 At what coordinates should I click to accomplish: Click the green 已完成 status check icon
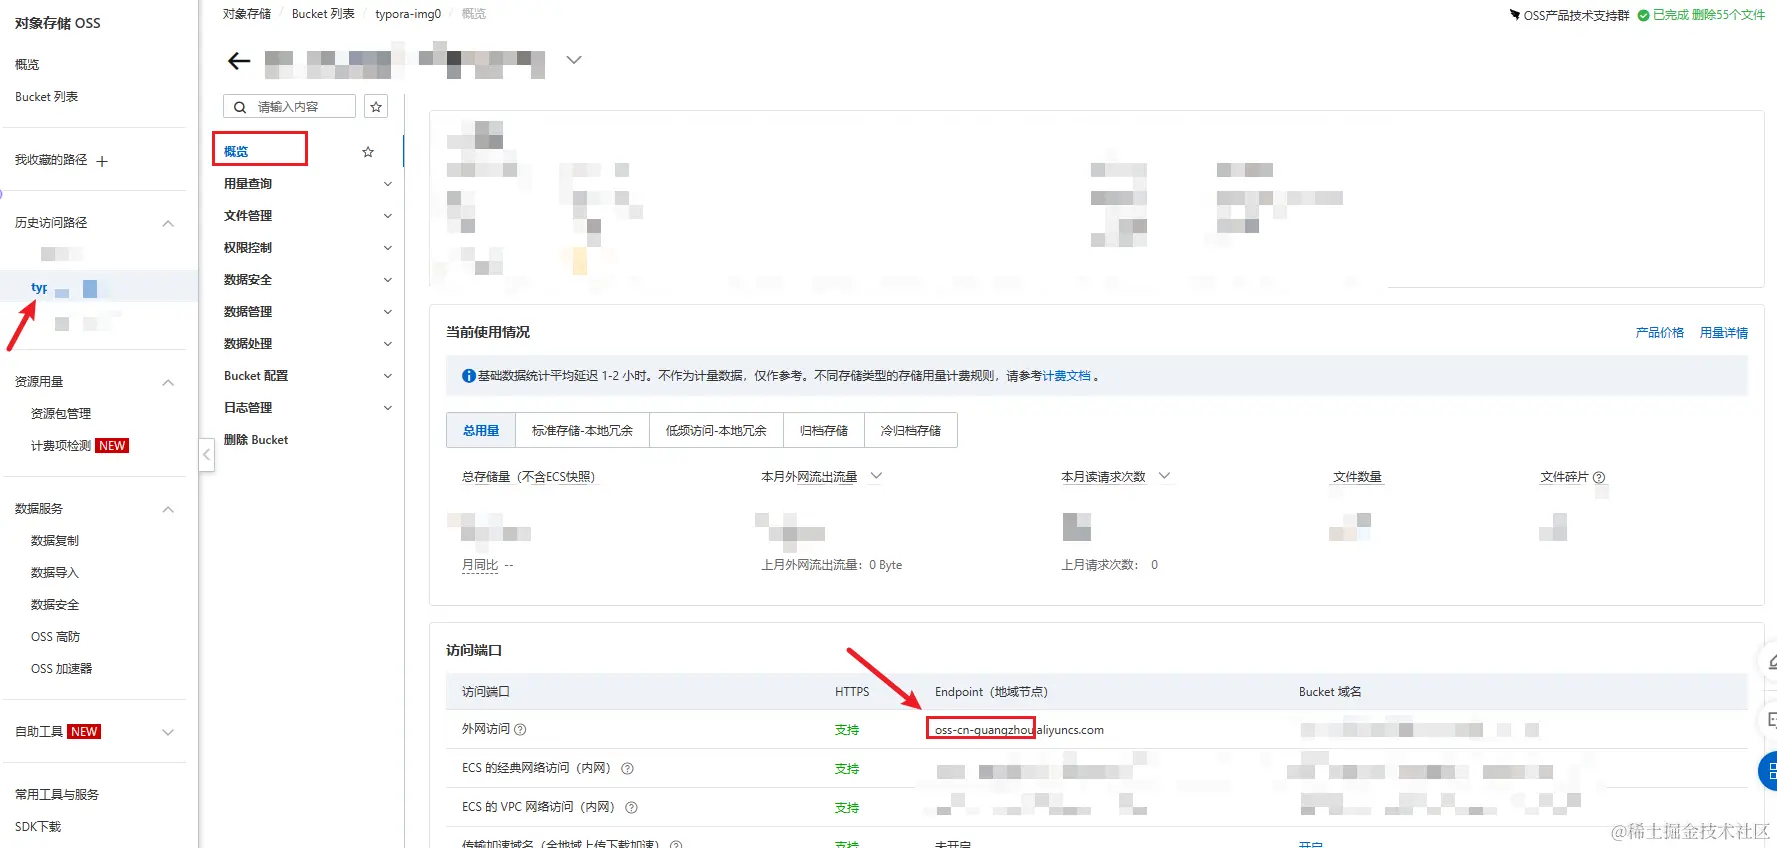[1643, 15]
